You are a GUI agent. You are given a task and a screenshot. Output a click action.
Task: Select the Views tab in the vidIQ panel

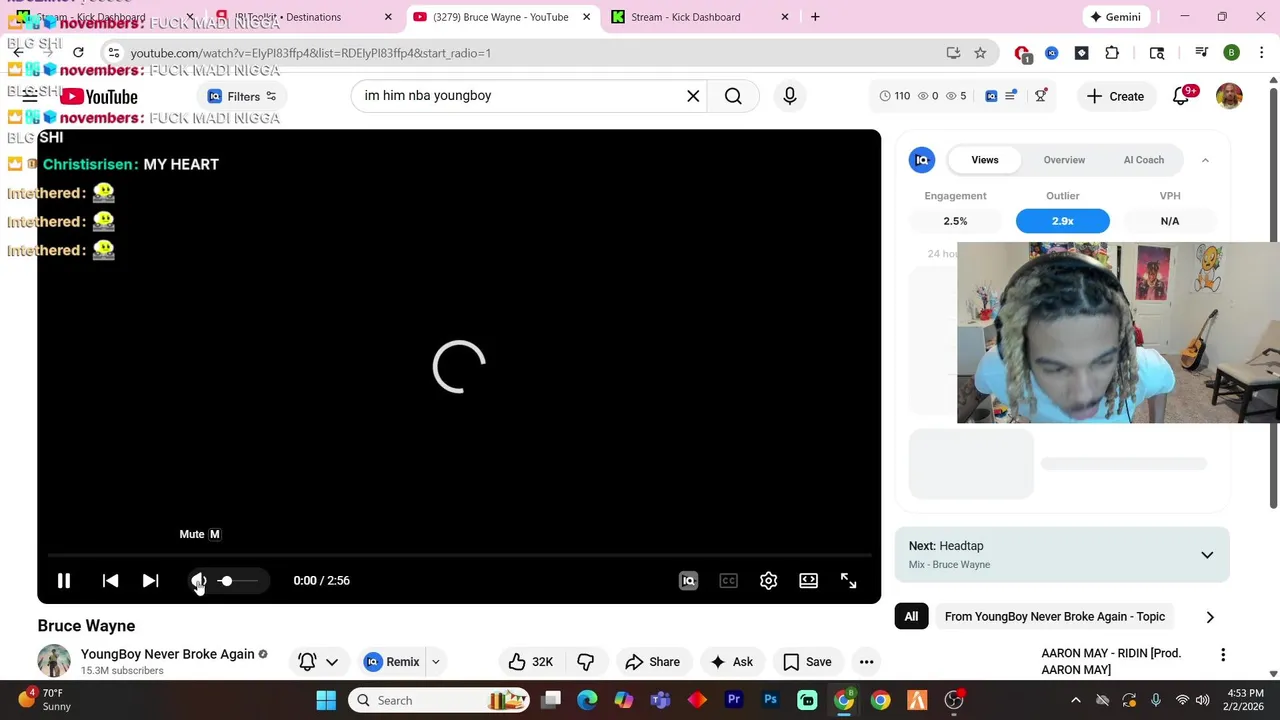coord(984,160)
